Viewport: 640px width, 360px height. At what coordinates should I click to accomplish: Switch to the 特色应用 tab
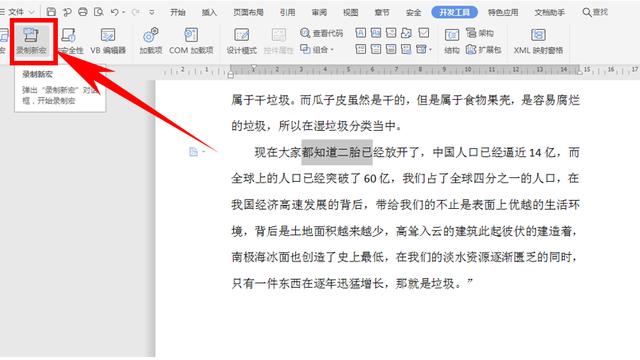click(x=503, y=12)
